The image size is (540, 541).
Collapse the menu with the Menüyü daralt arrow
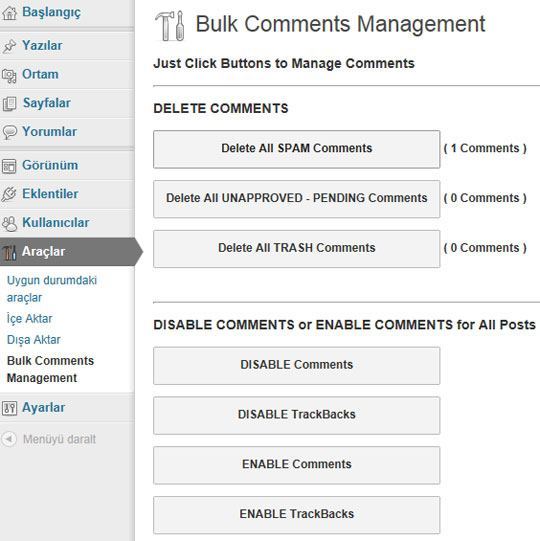[x=9, y=439]
